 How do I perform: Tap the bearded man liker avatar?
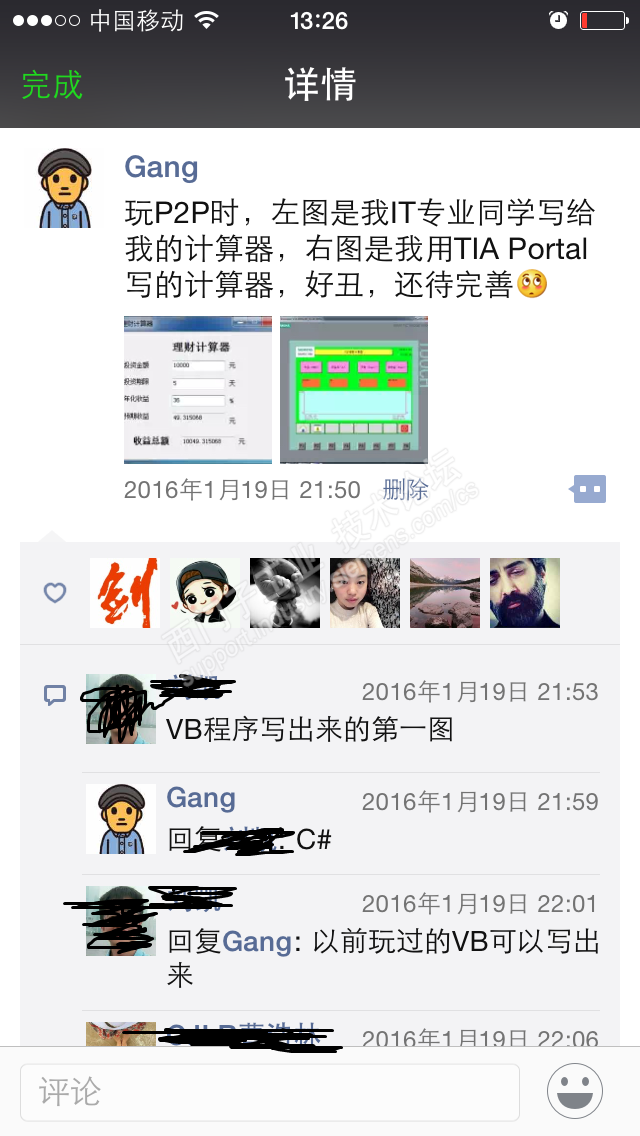[x=525, y=593]
